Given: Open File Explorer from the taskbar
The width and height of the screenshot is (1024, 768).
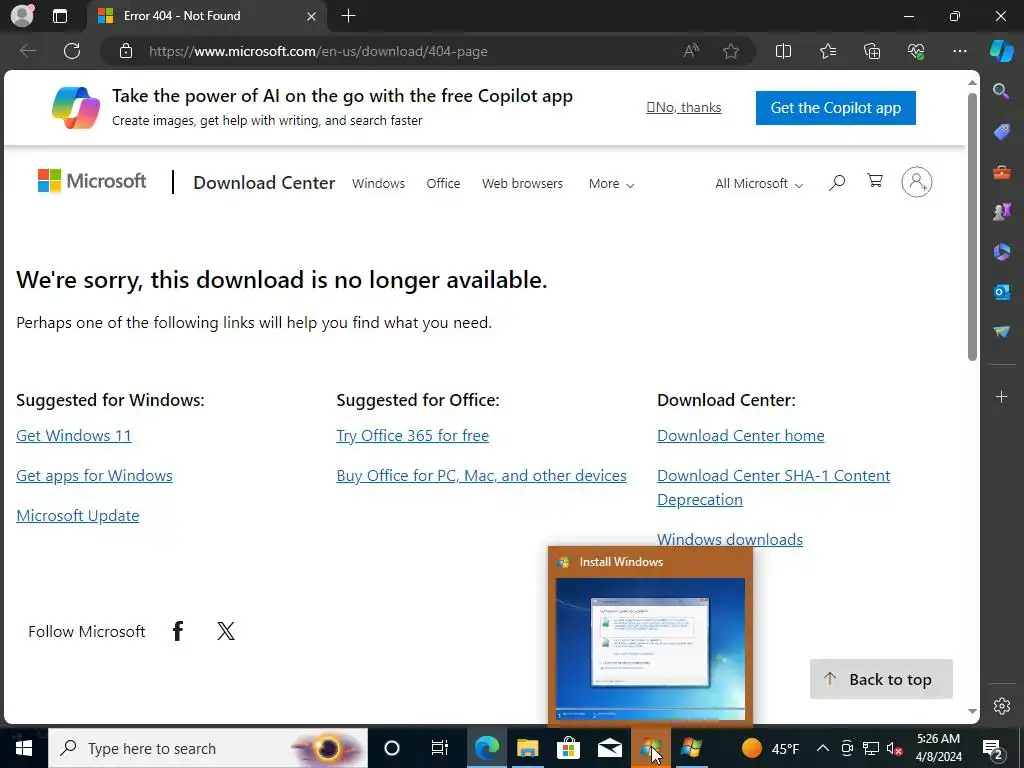Looking at the screenshot, I should 528,748.
